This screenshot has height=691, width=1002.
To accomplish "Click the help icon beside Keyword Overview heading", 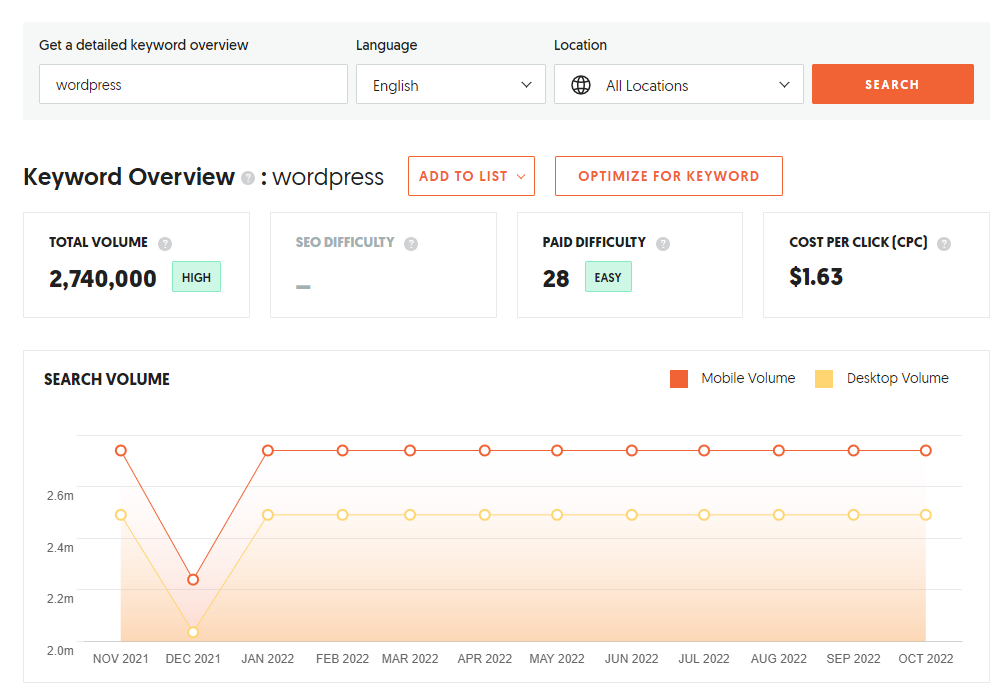I will pyautogui.click(x=247, y=178).
